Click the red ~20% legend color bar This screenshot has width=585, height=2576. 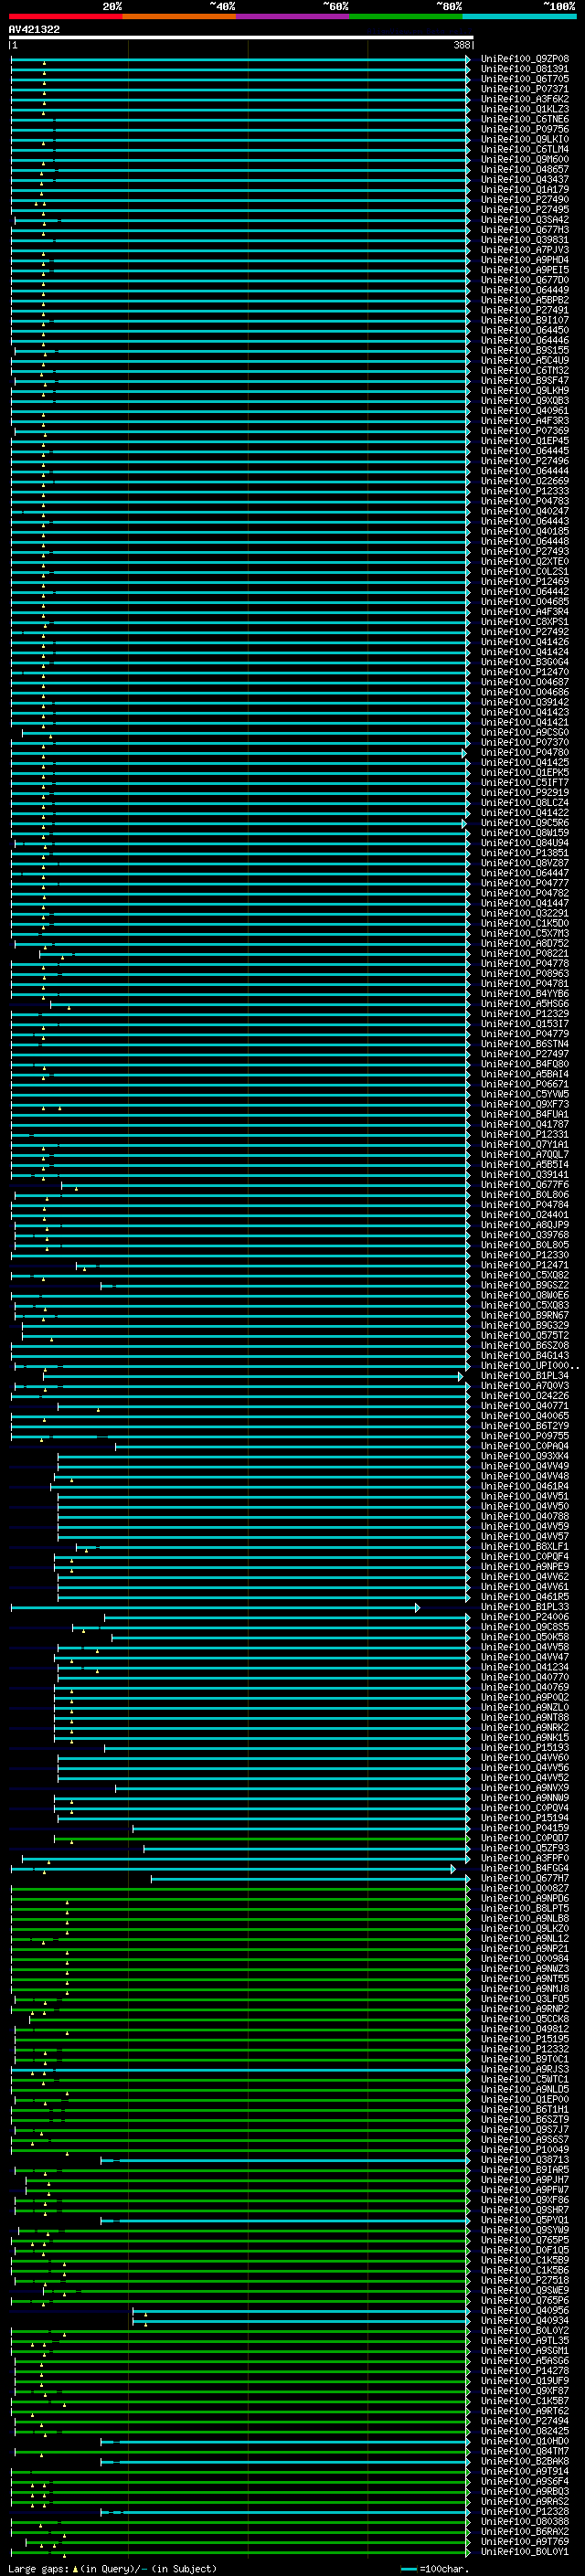coord(65,16)
